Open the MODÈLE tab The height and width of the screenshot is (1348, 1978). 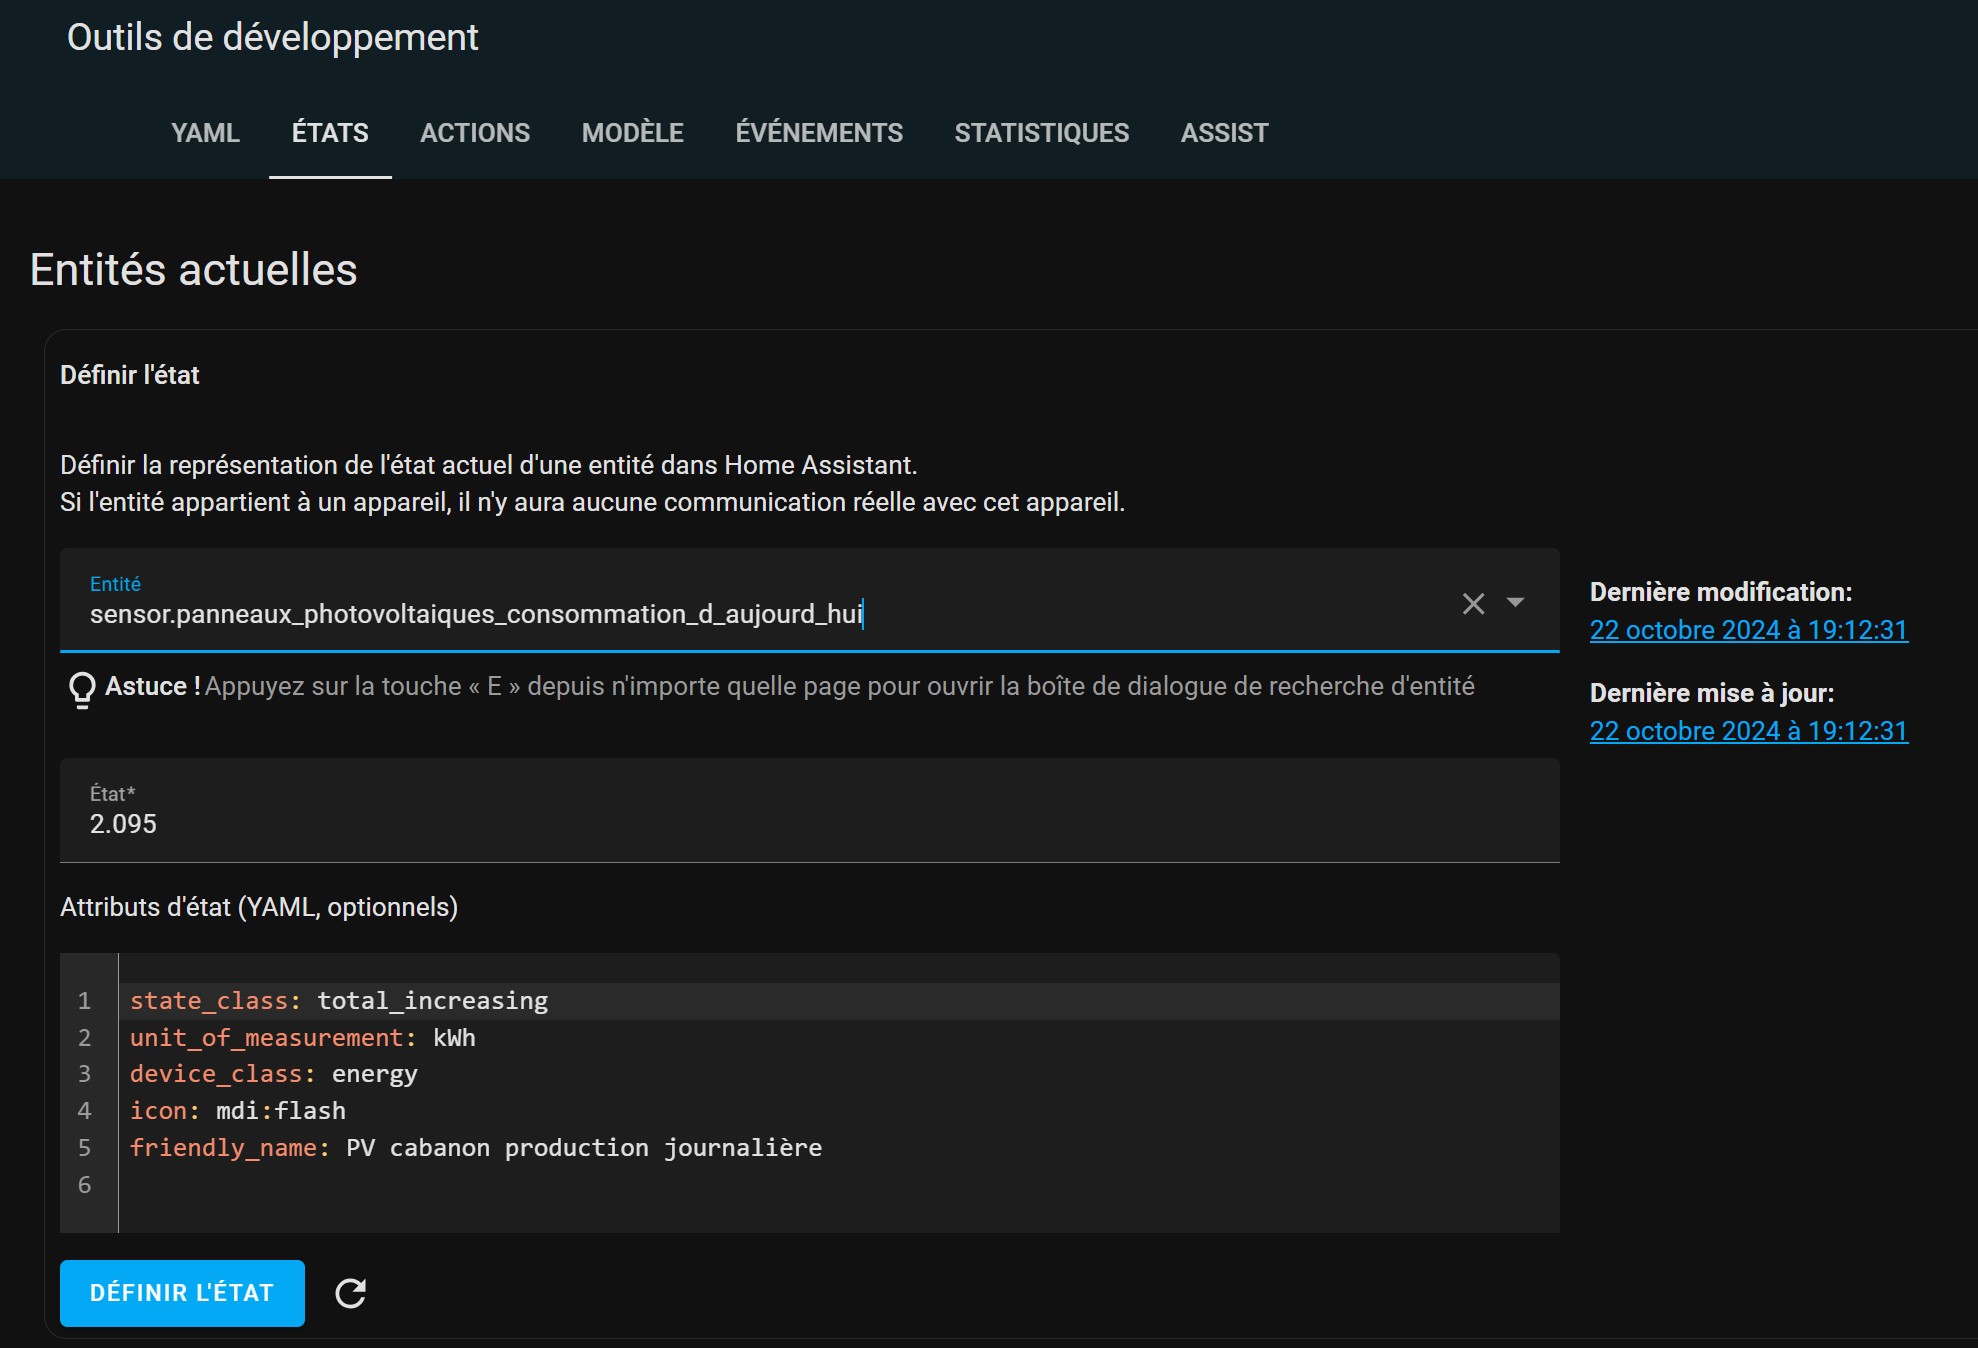[x=633, y=133]
